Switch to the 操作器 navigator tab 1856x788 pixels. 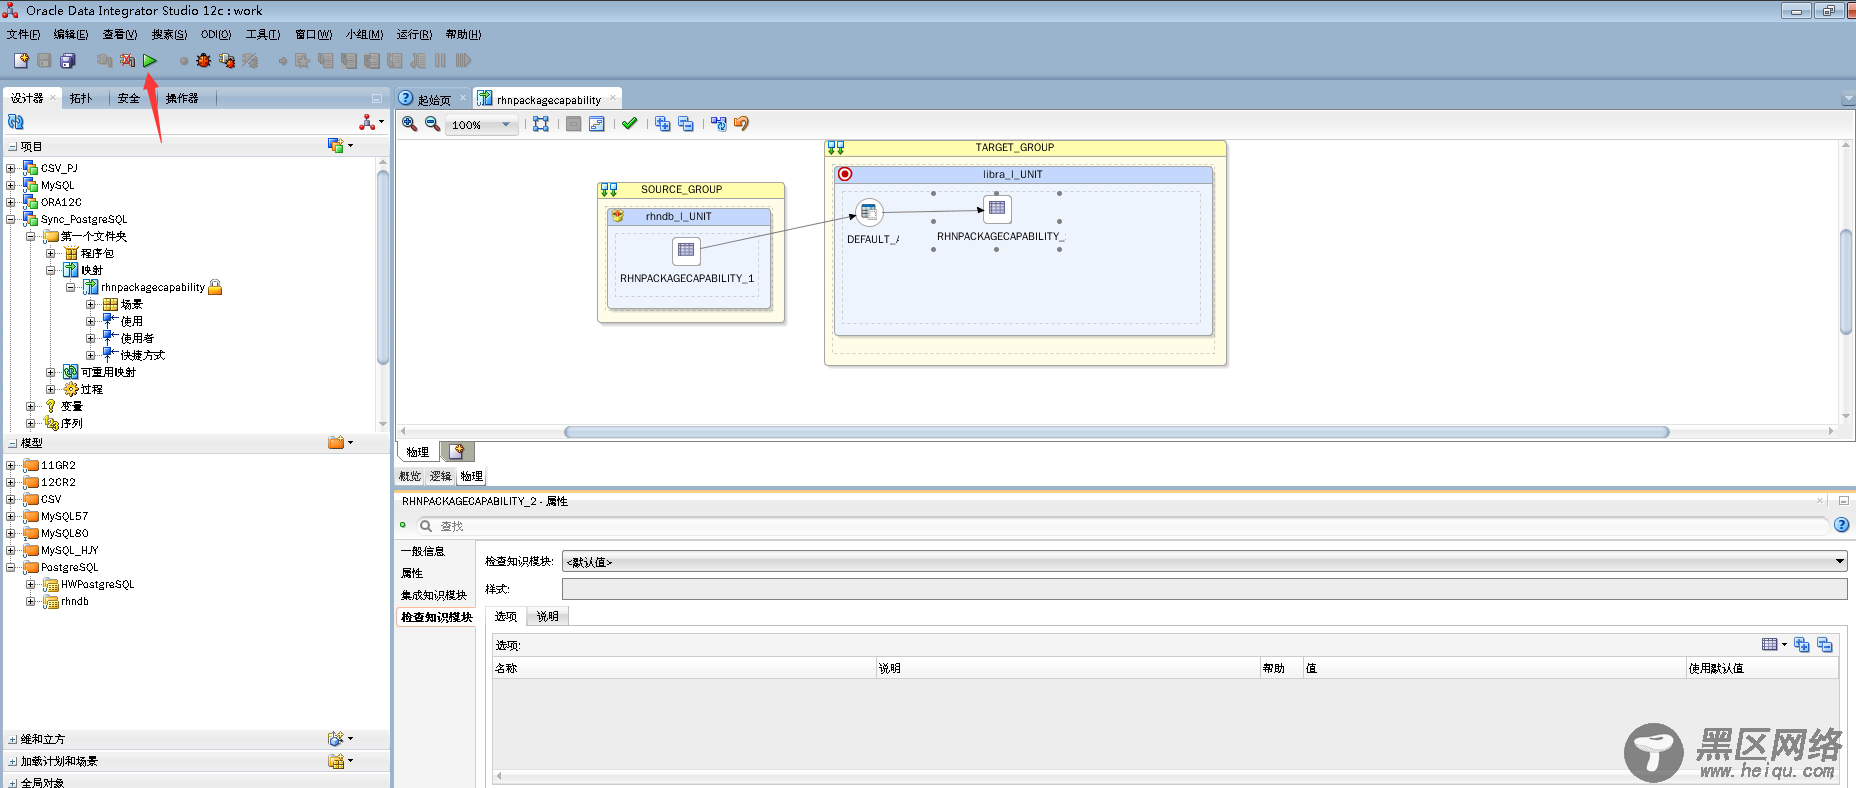coord(182,98)
